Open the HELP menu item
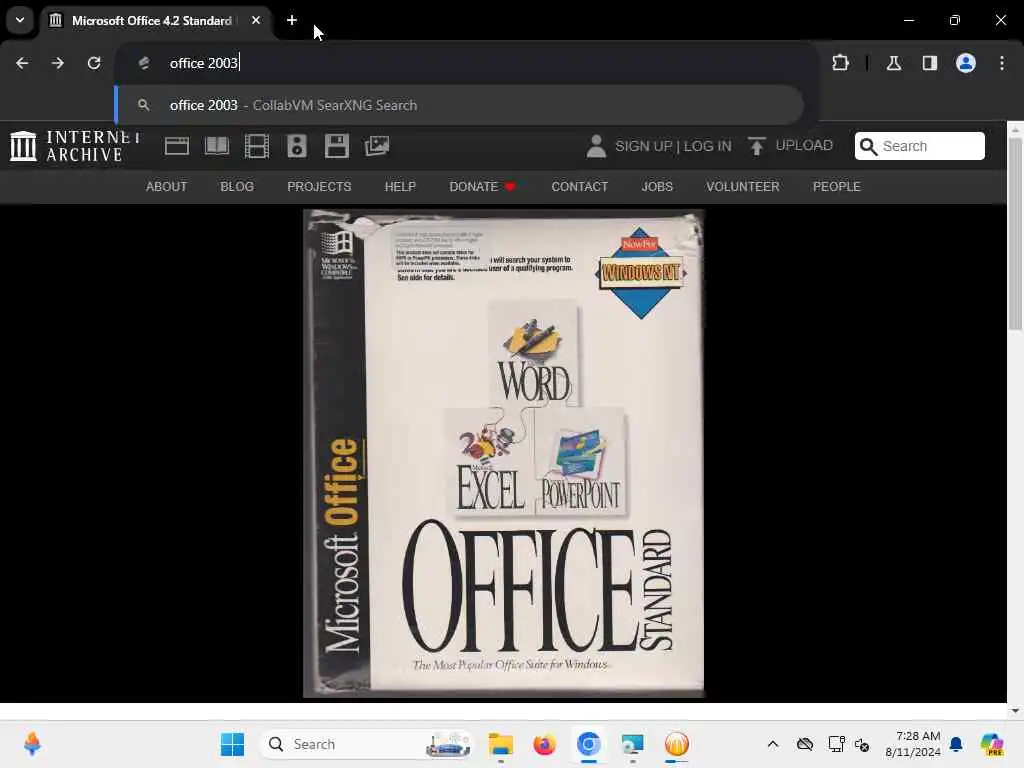The width and height of the screenshot is (1024, 768). point(400,187)
